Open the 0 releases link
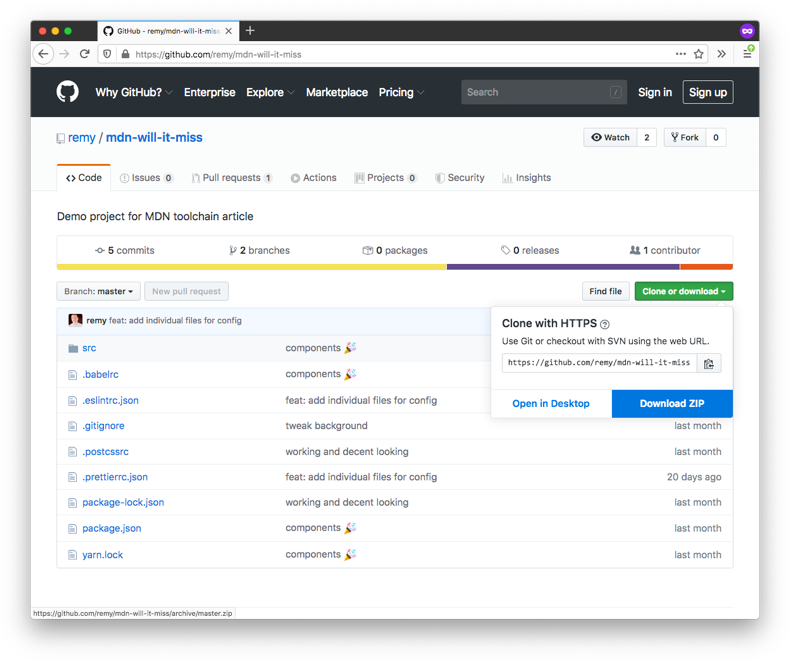Image resolution: width=790 pixels, height=662 pixels. pyautogui.click(x=530, y=250)
